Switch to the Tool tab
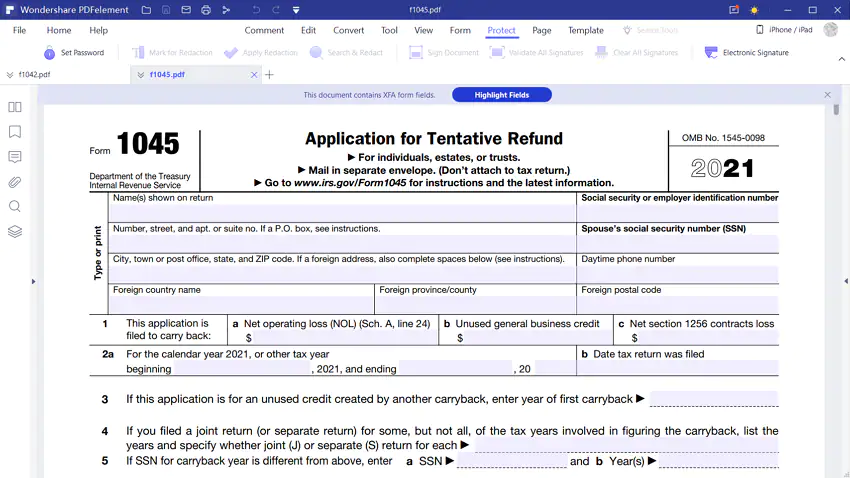This screenshot has height=478, width=850. pyautogui.click(x=389, y=30)
